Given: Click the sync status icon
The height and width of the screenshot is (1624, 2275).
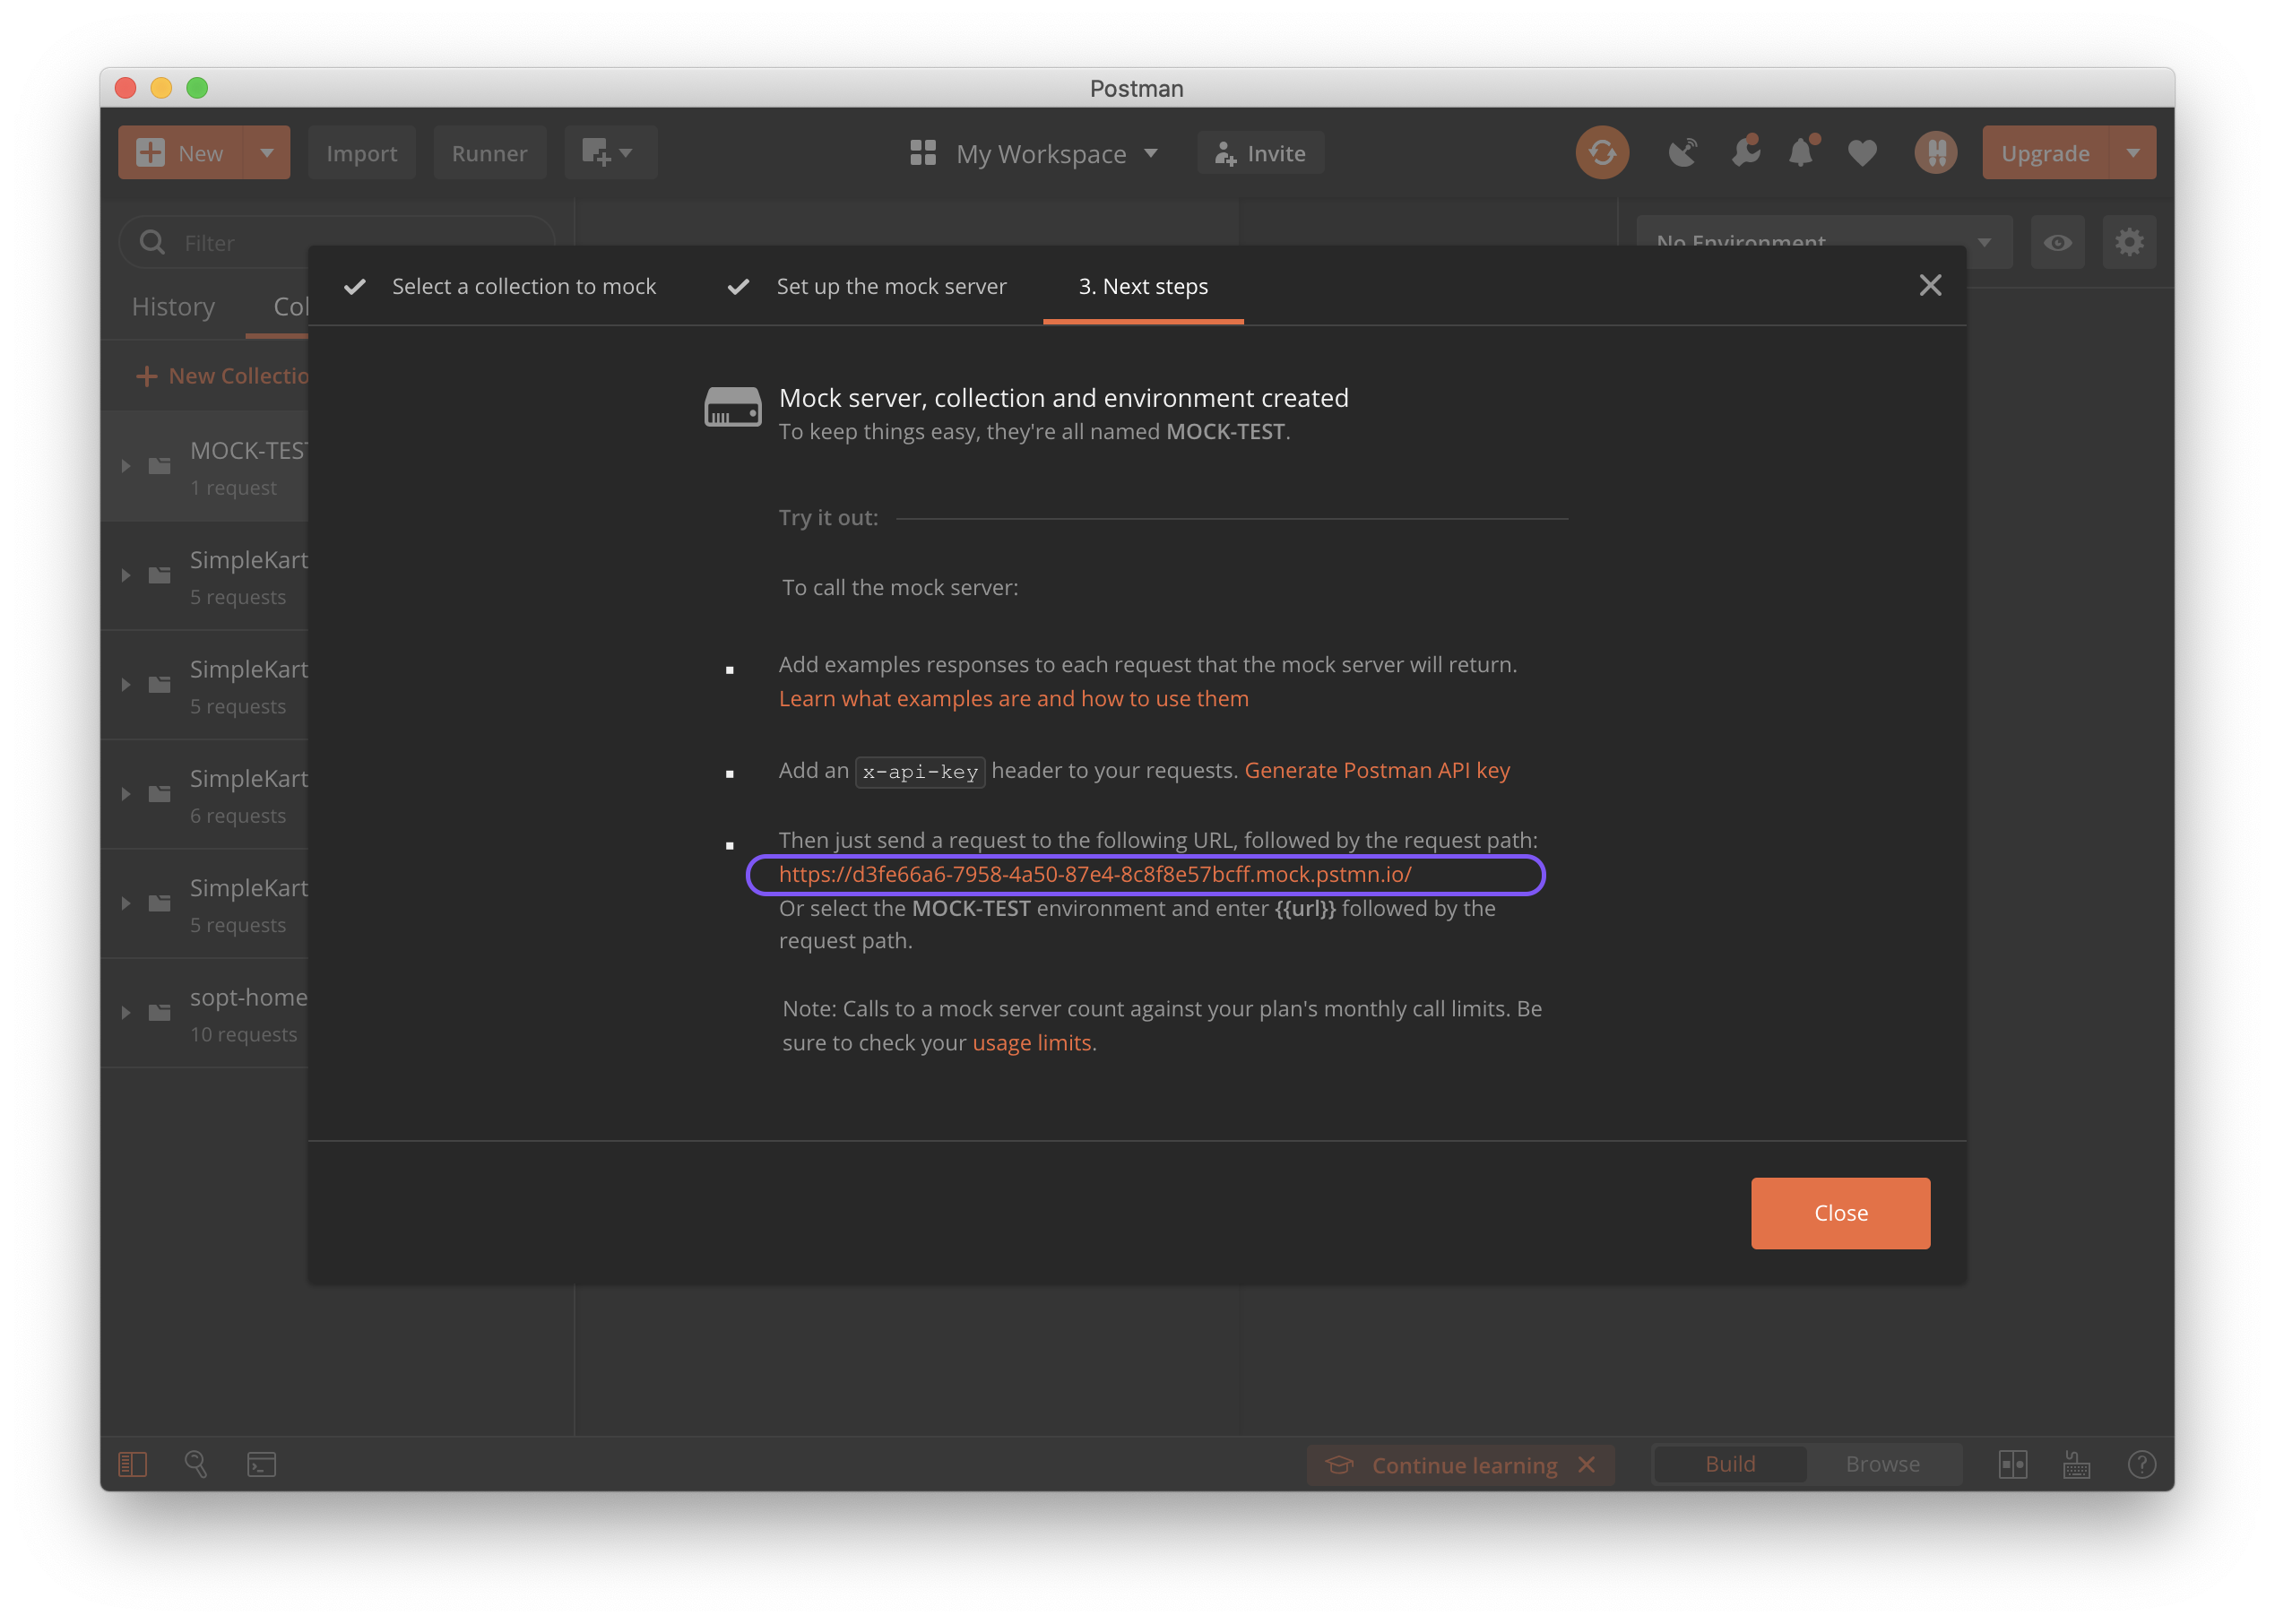Looking at the screenshot, I should (1601, 153).
